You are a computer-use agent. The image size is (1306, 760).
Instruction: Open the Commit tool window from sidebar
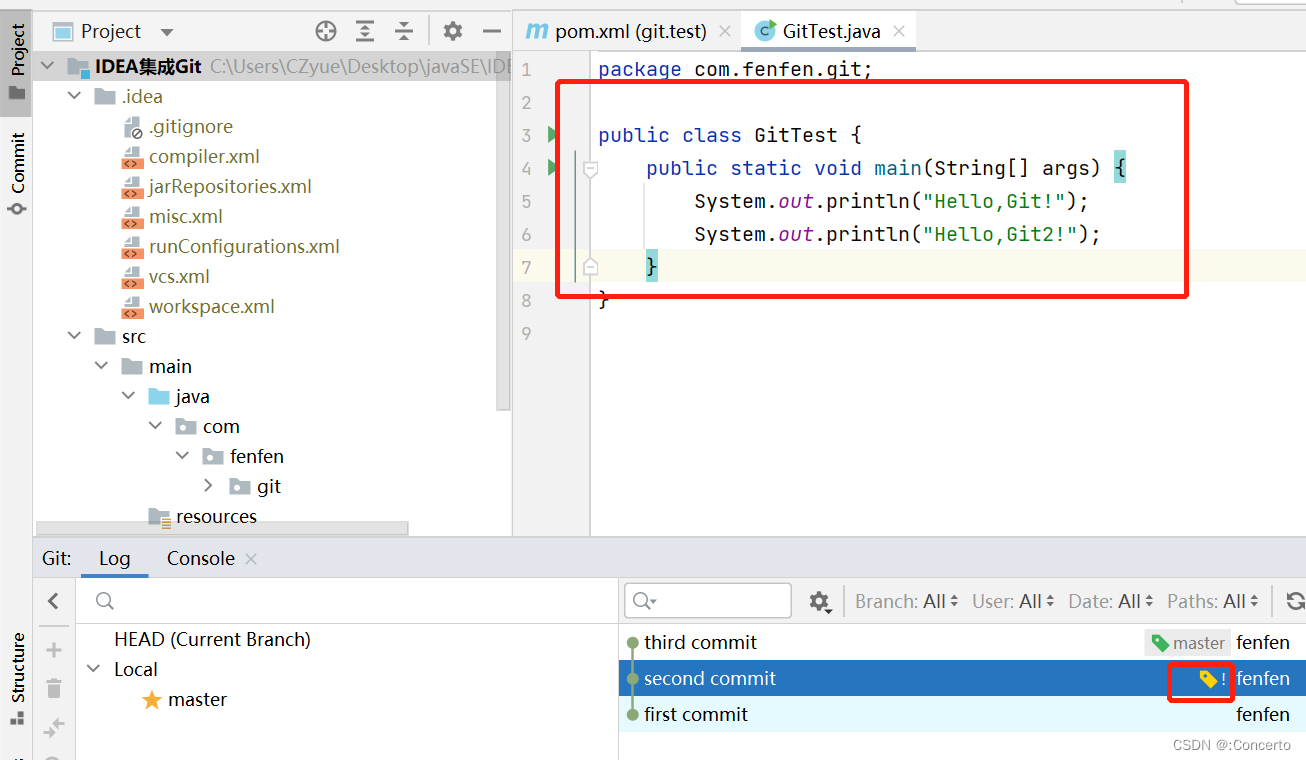pyautogui.click(x=17, y=173)
